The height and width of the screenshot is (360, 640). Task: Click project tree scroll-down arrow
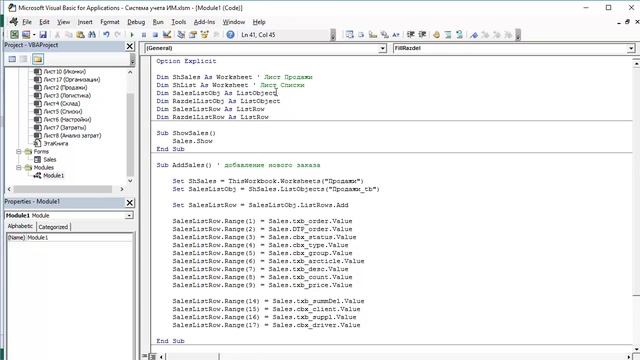point(130,181)
